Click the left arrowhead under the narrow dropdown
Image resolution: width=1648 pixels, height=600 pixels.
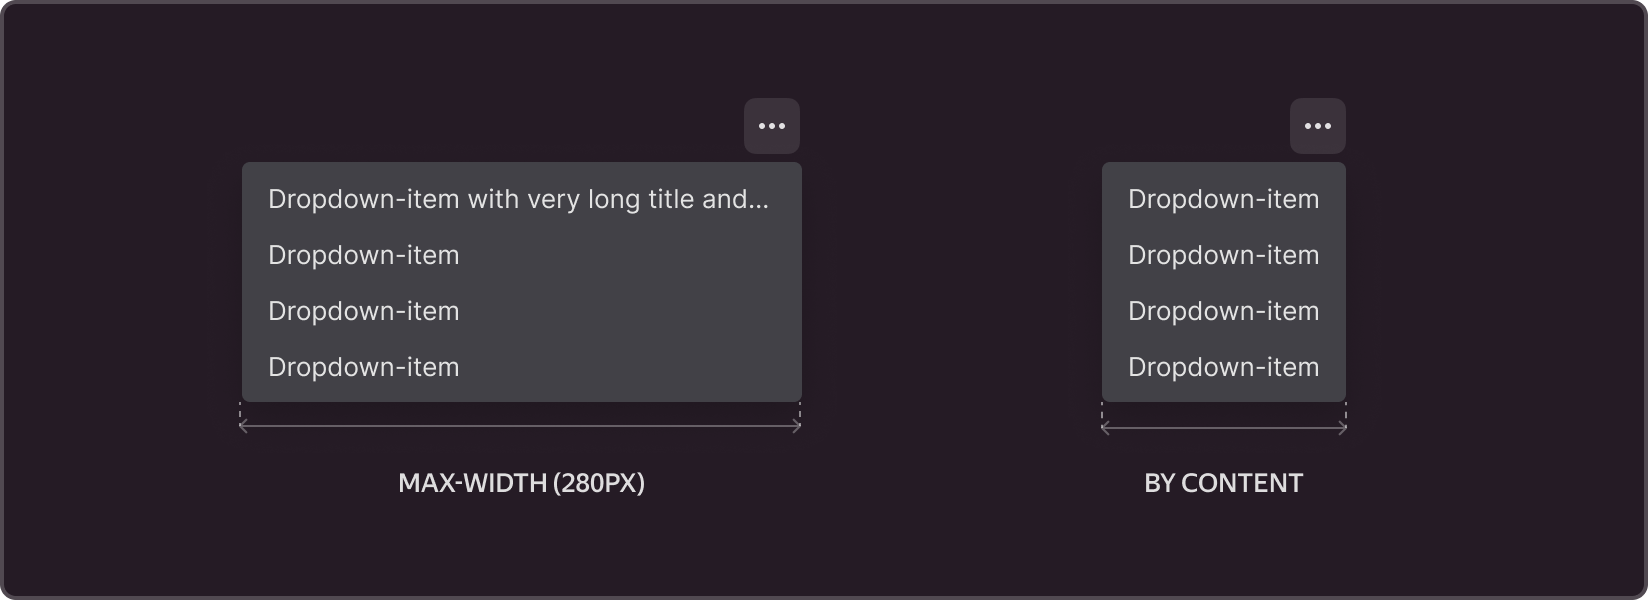click(x=1104, y=428)
